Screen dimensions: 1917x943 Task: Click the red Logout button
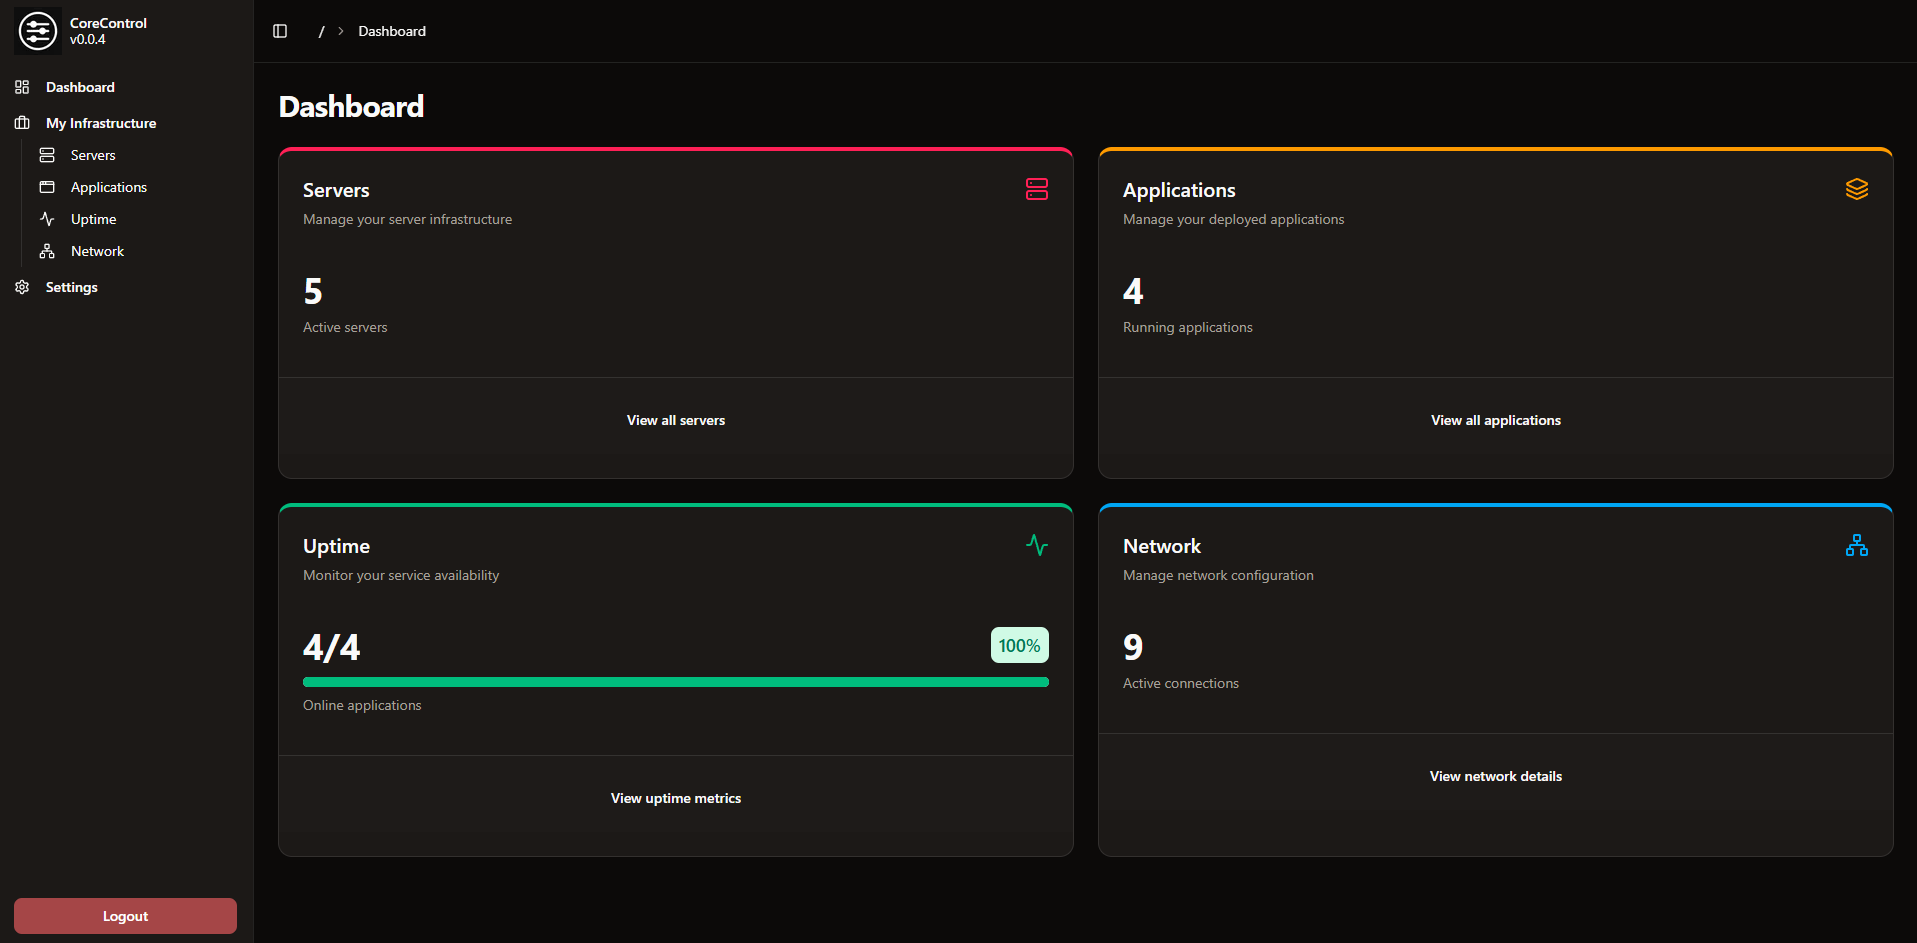coord(125,916)
